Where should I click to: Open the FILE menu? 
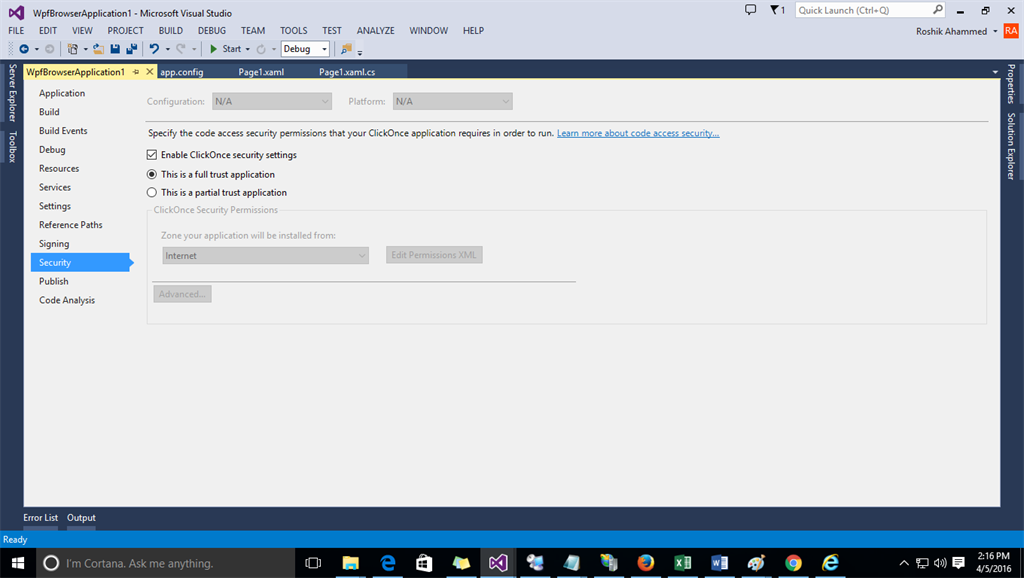[16, 31]
